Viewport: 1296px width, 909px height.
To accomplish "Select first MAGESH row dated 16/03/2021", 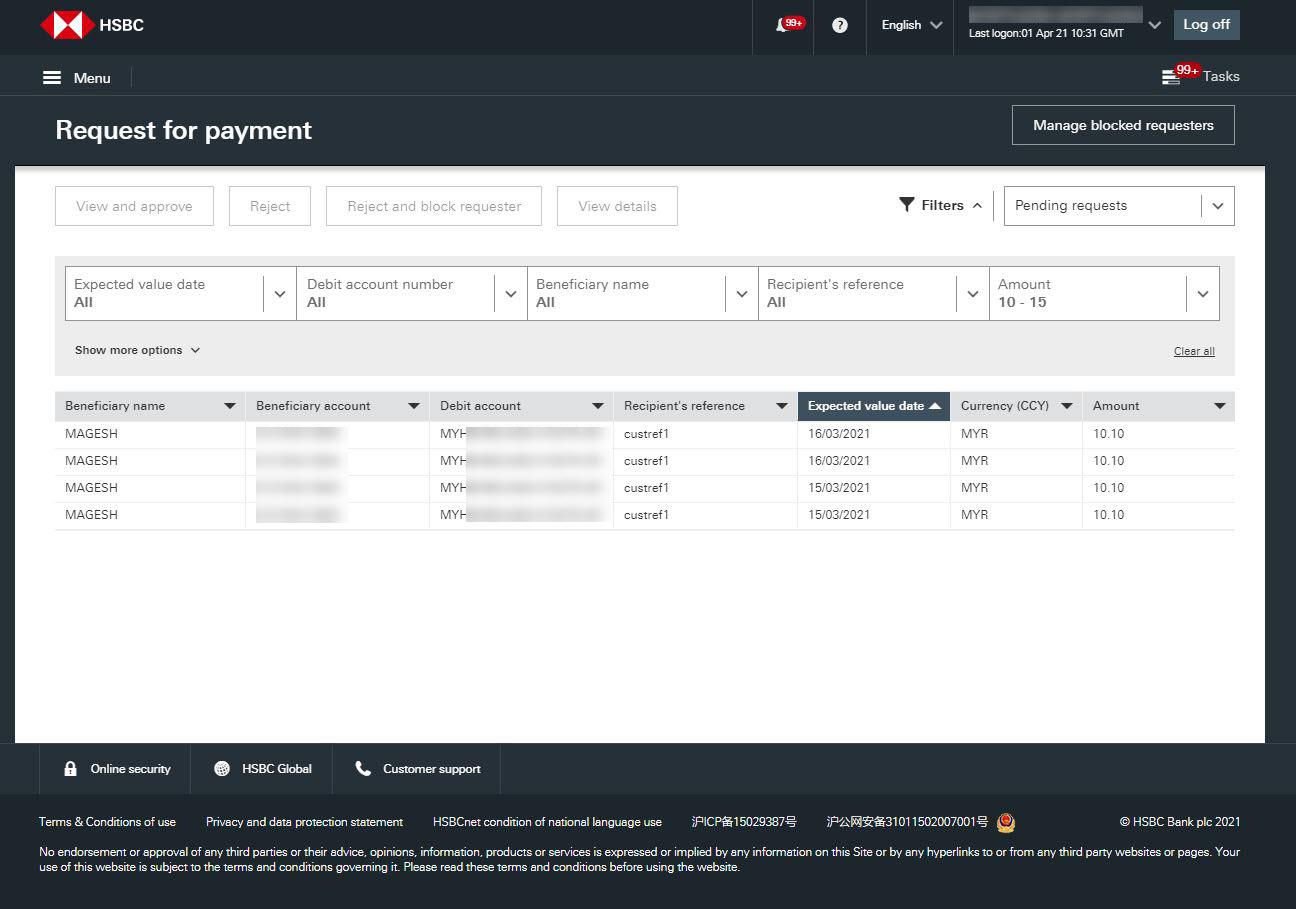I will (x=92, y=434).
